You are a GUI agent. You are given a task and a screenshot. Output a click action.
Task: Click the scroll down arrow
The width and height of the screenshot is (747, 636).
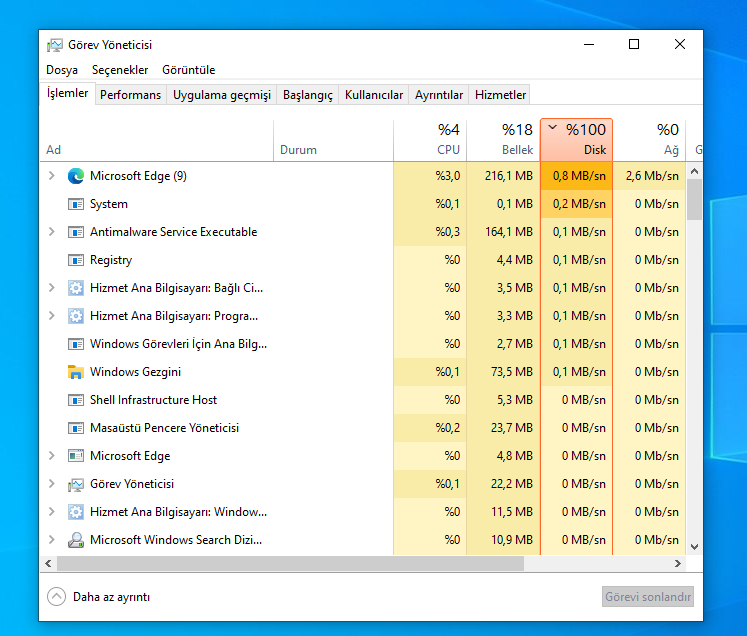coord(695,547)
